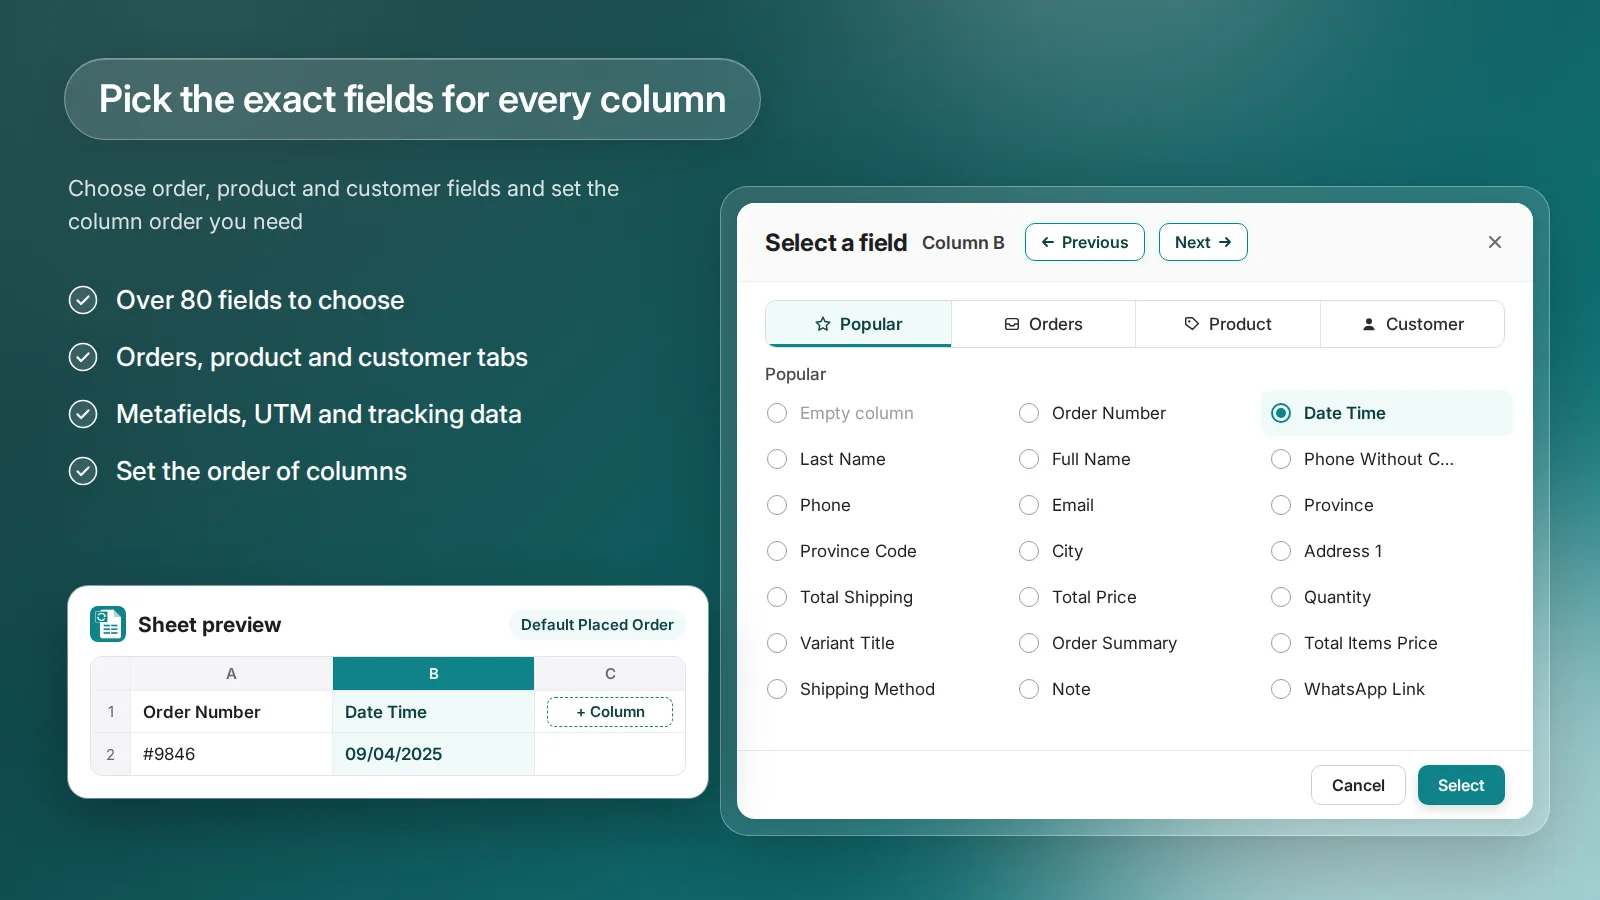This screenshot has height=900, width=1600.
Task: Click the Column B label in dialog header
Action: (x=963, y=243)
